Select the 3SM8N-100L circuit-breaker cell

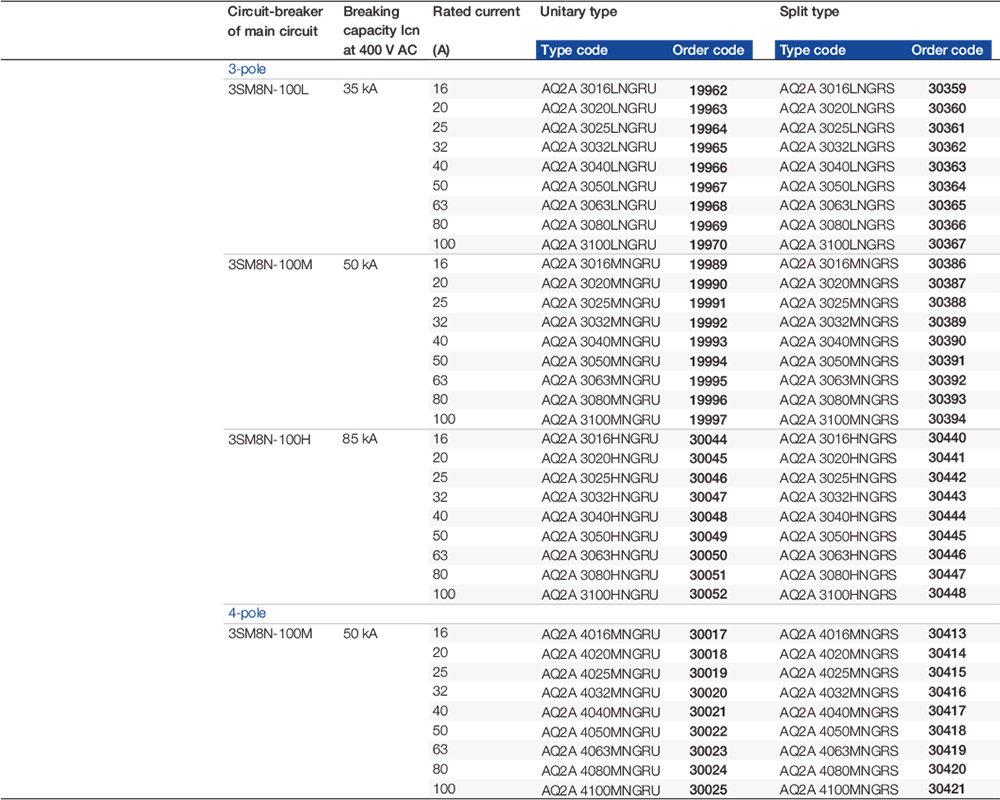click(269, 89)
